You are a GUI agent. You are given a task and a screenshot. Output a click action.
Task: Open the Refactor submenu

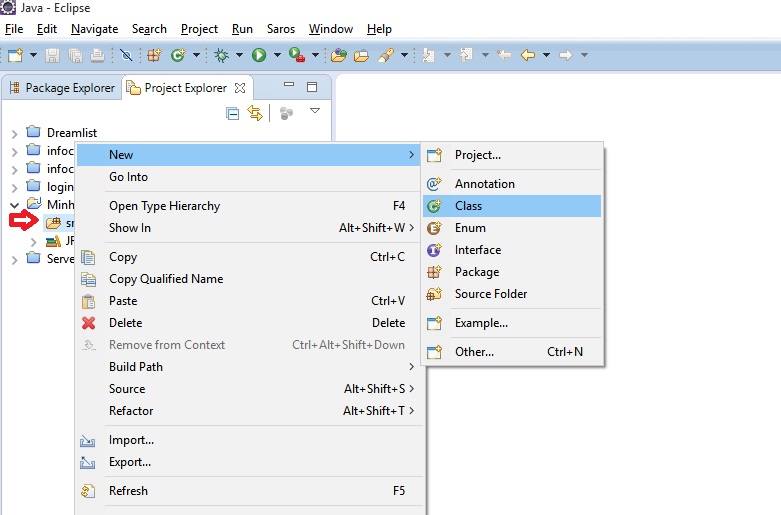point(249,410)
